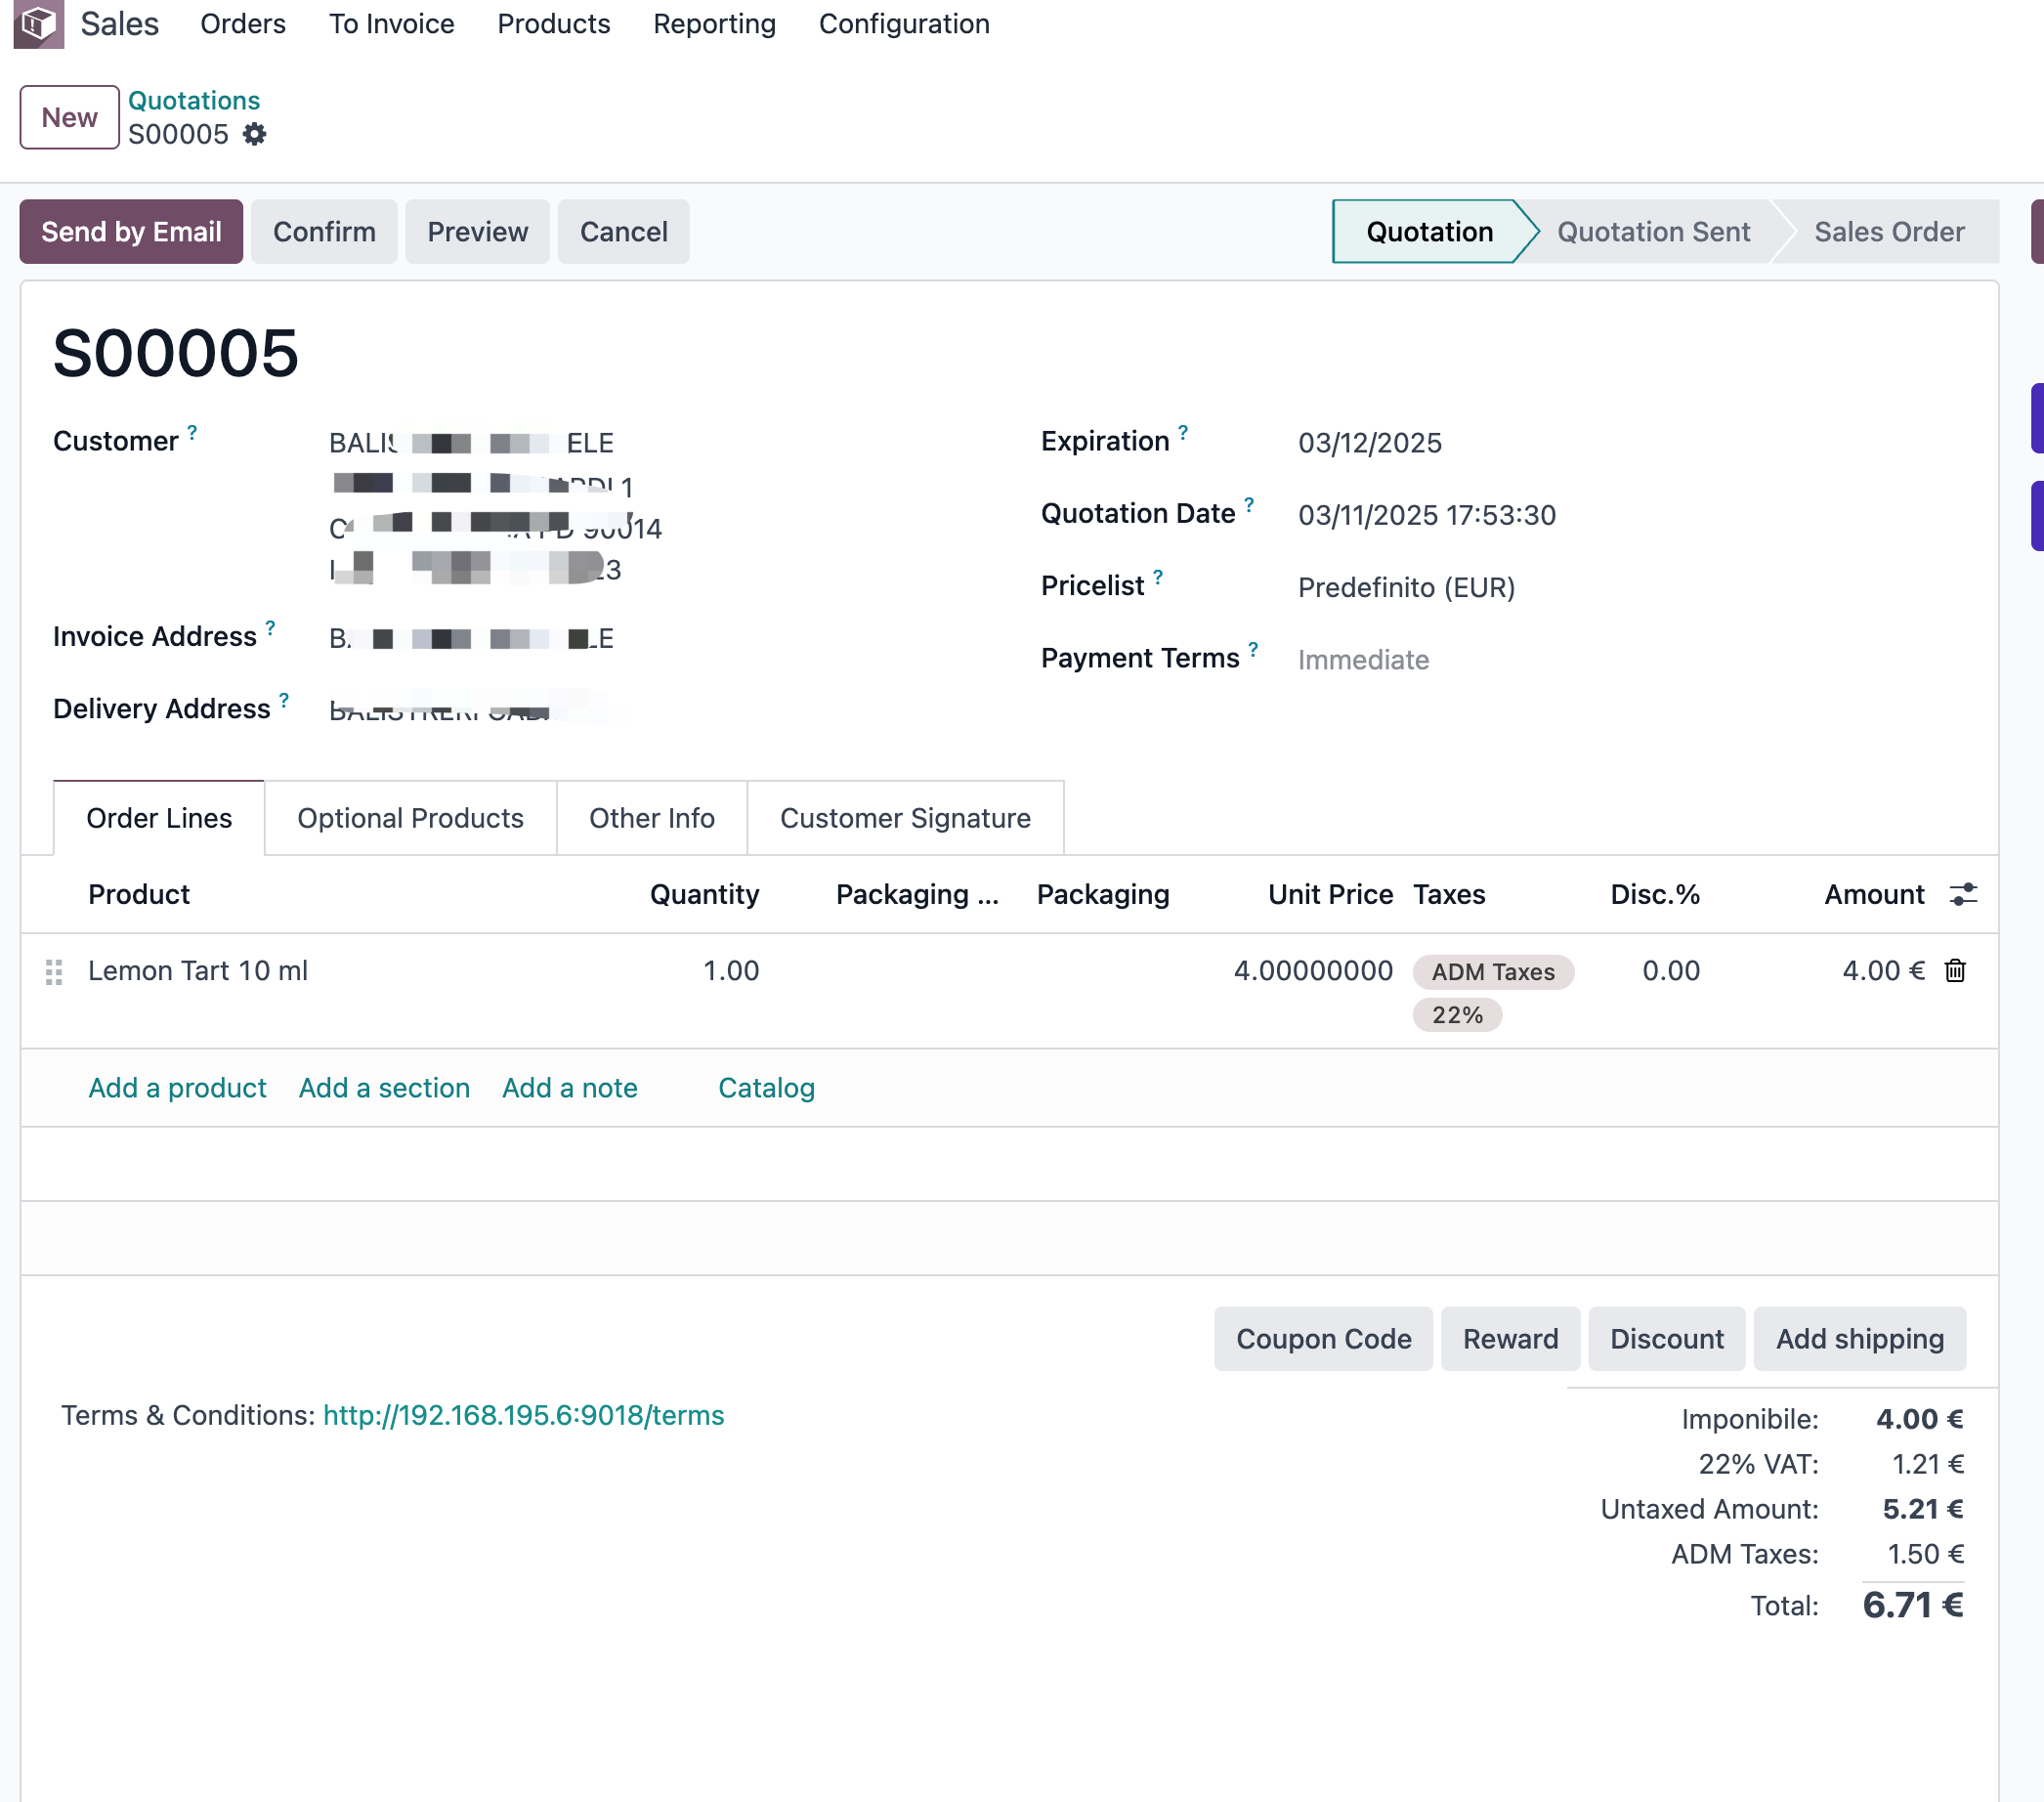Screen dimensions: 2044x1802
Task: Switch to the Optional Products tab
Action: pyautogui.click(x=410, y=818)
